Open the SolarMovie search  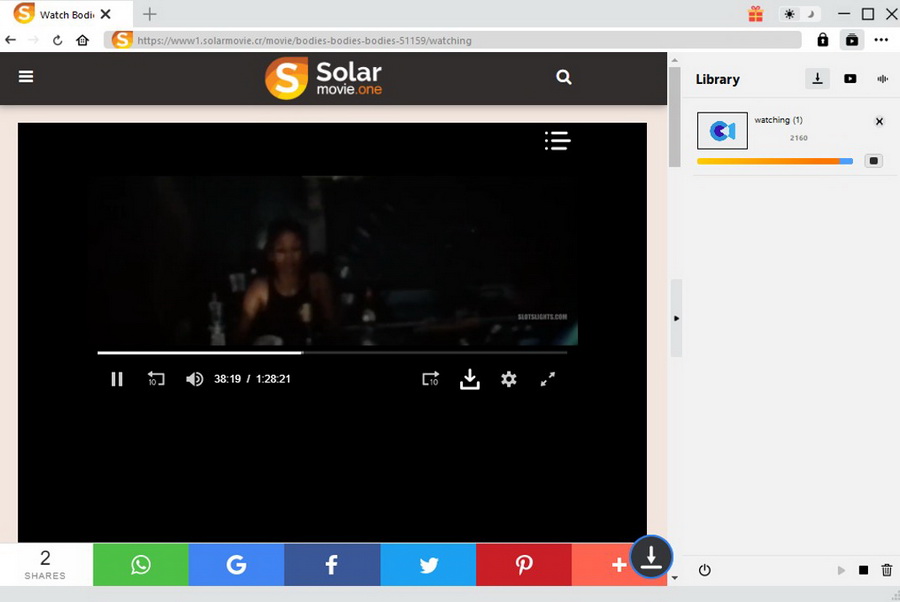(564, 77)
